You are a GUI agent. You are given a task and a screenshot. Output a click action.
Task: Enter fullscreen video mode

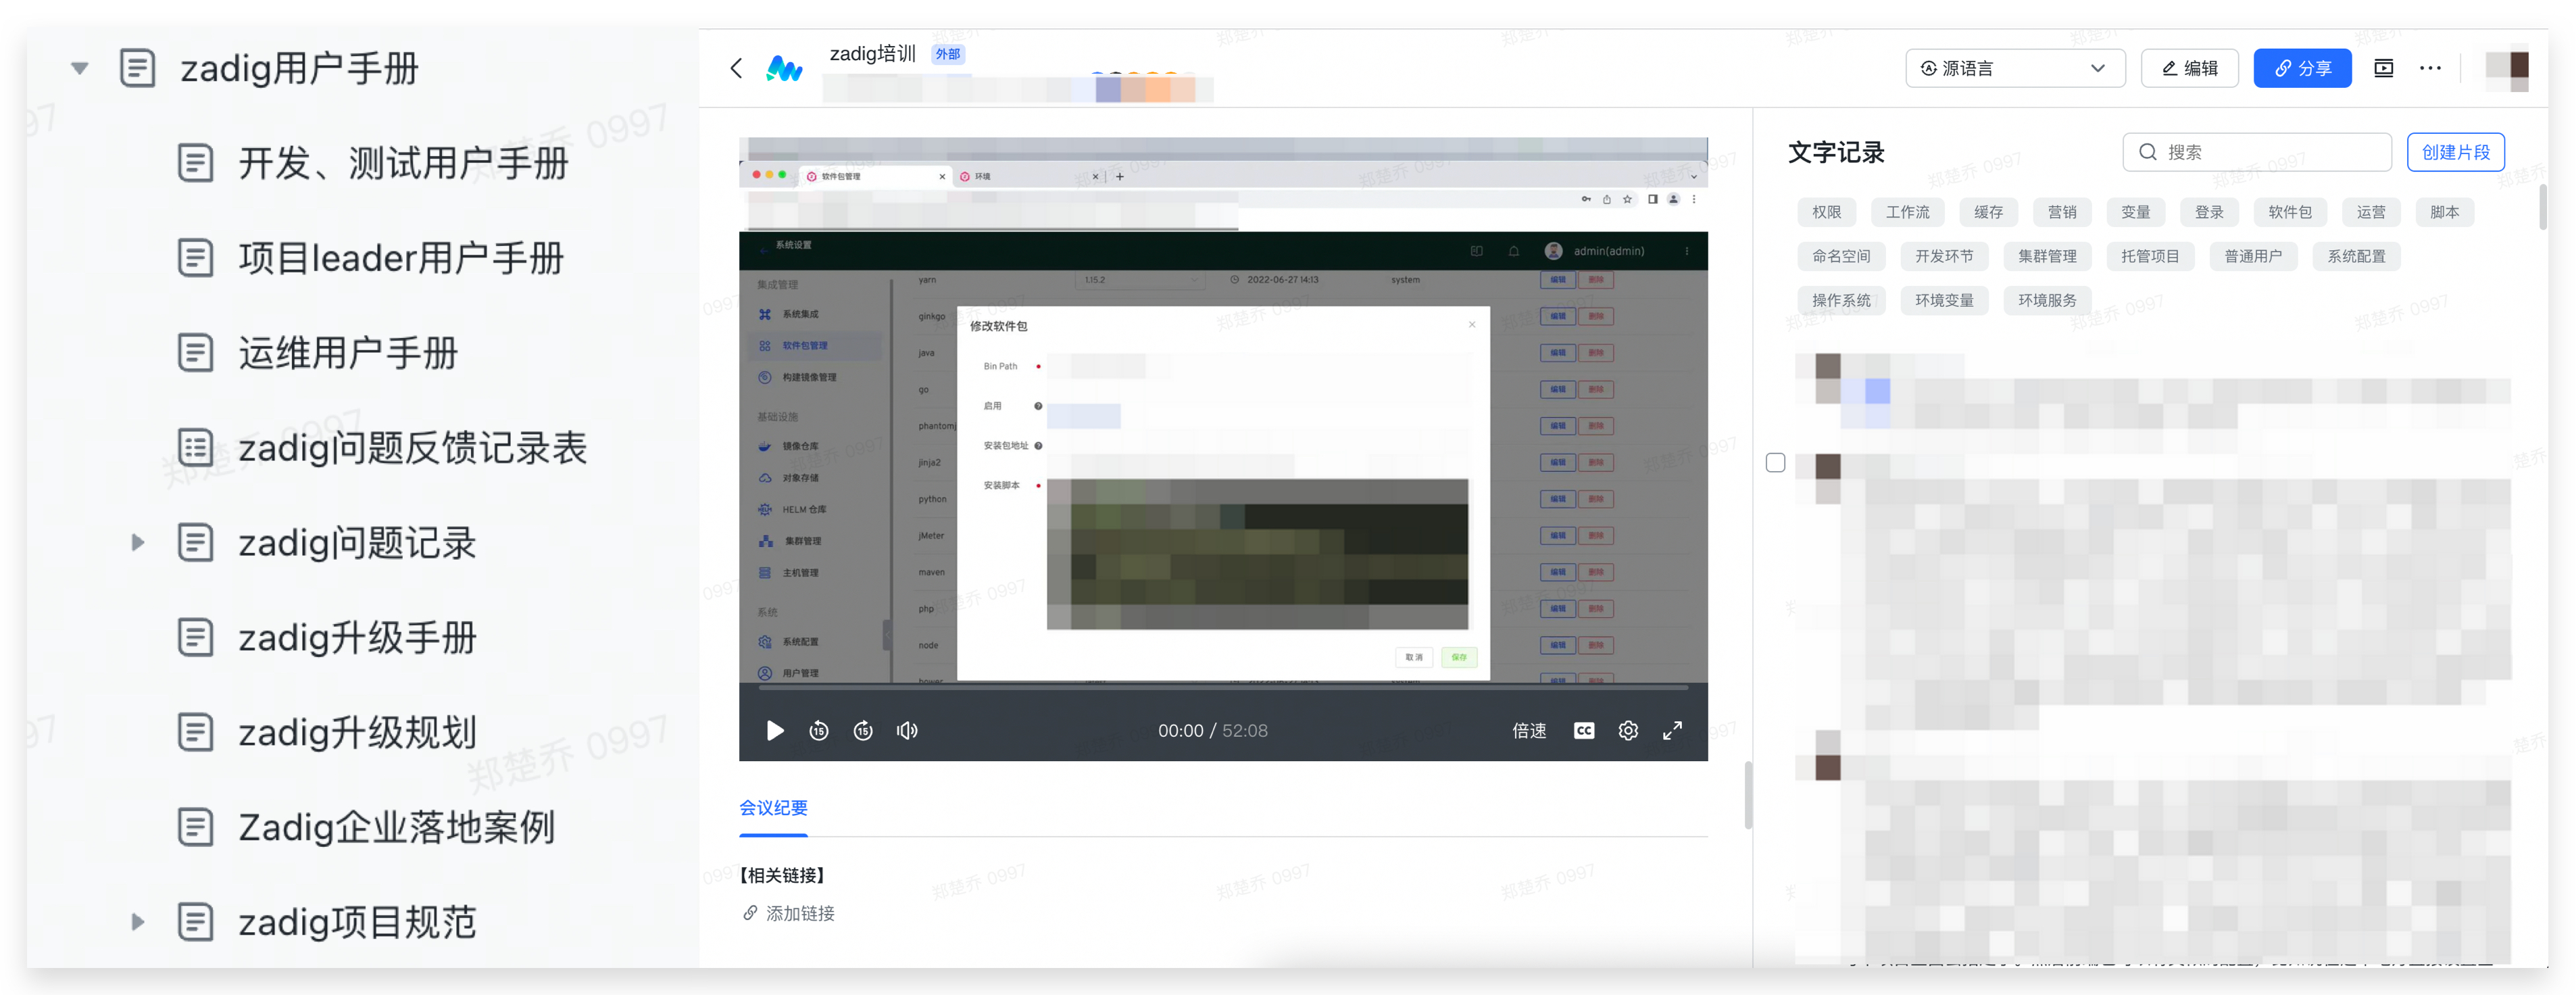1672,731
